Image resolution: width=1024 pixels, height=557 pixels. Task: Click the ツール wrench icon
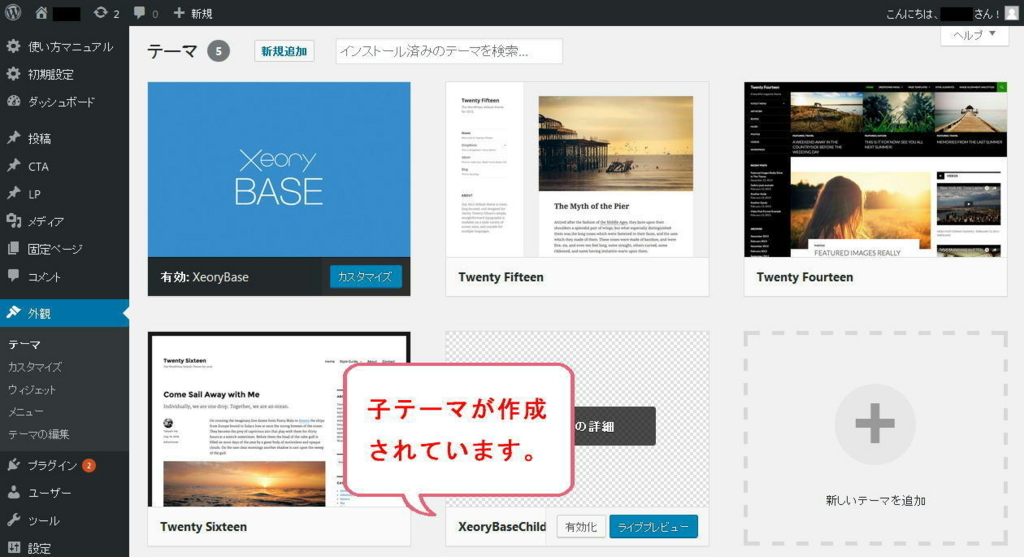[x=13, y=520]
